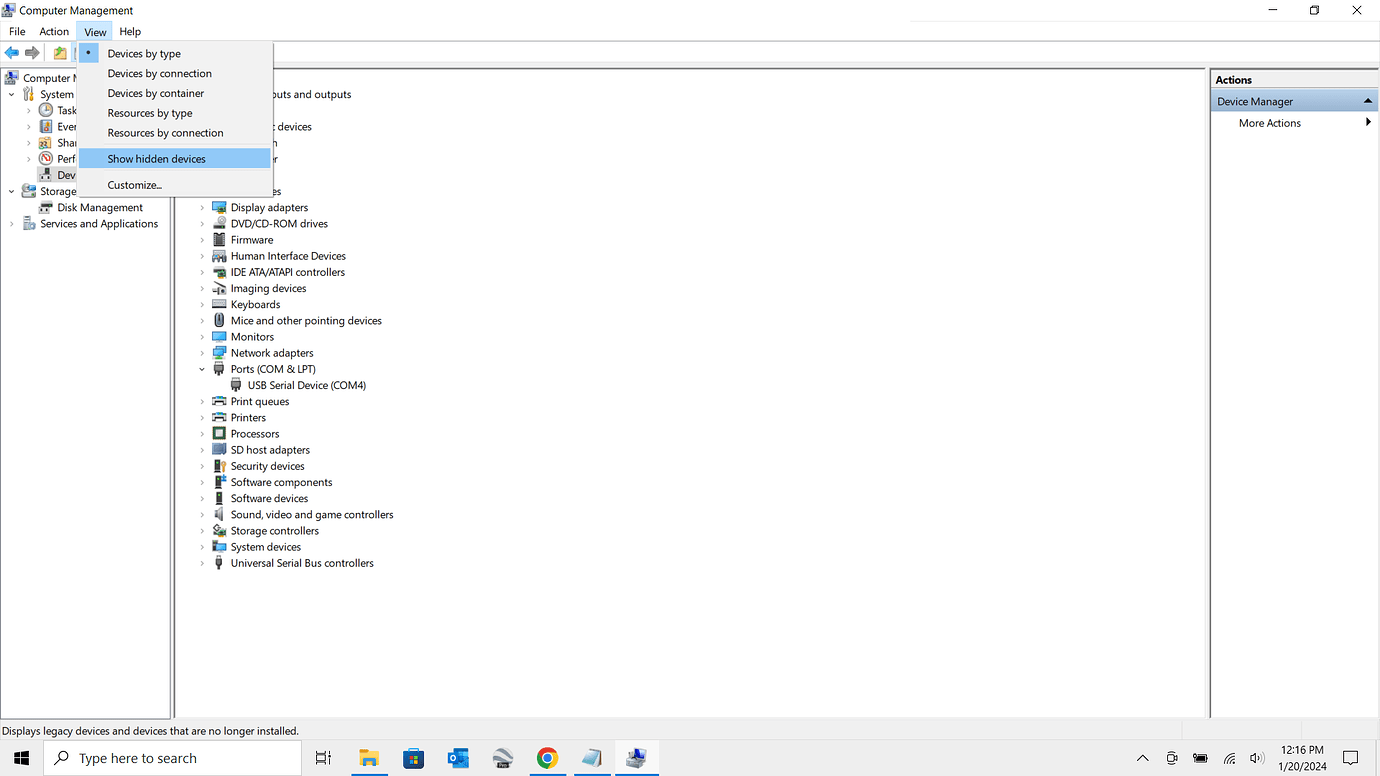Select the Monitors category icon
The width and height of the screenshot is (1380, 776).
pos(219,337)
